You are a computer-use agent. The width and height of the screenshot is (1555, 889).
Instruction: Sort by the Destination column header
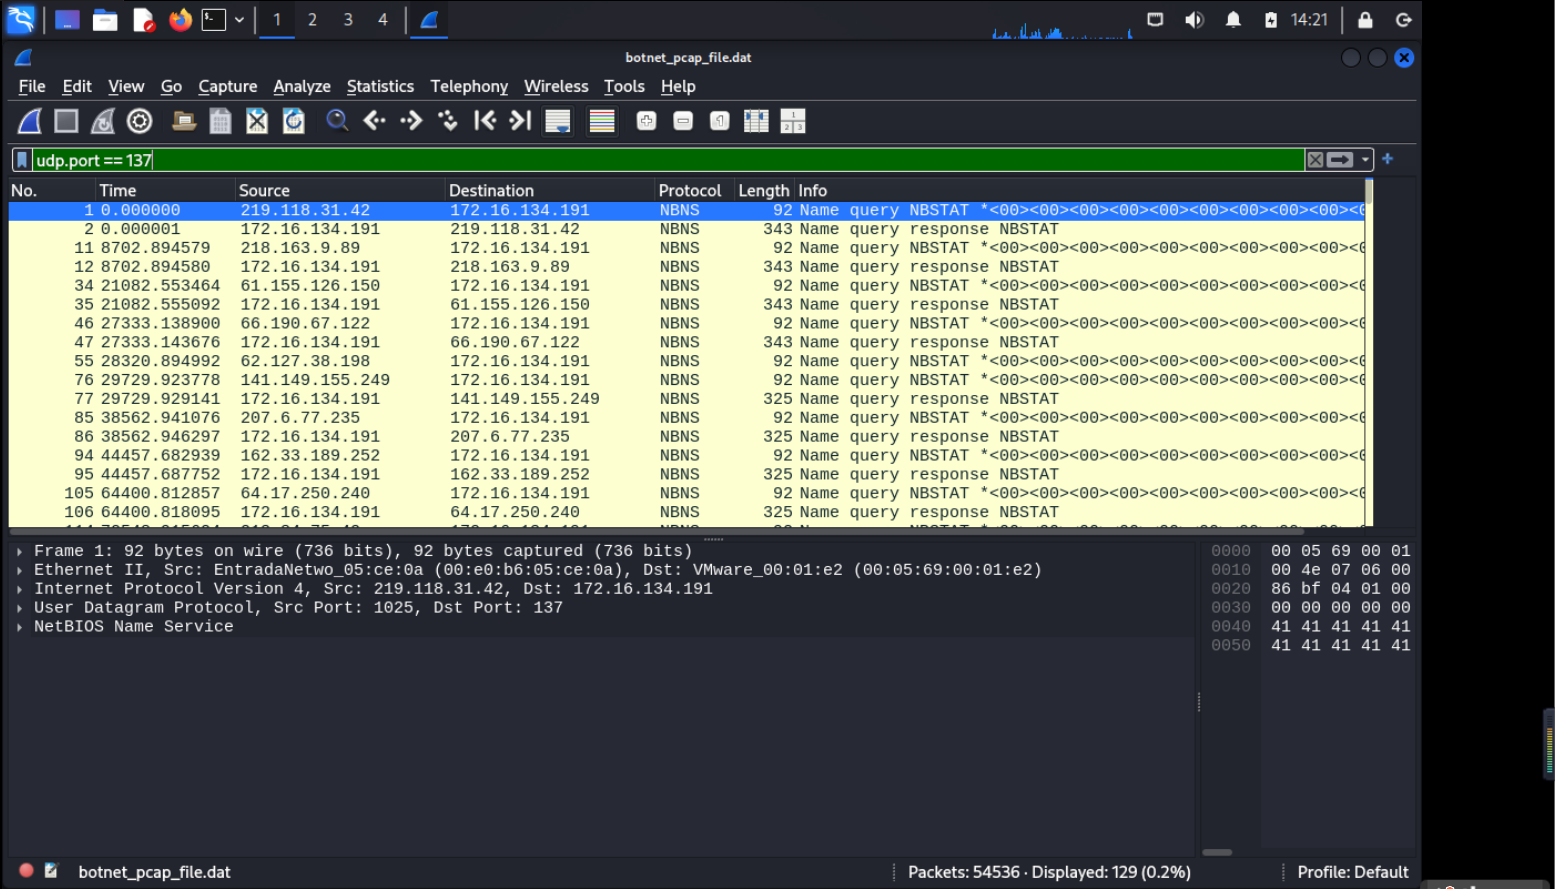tap(549, 190)
